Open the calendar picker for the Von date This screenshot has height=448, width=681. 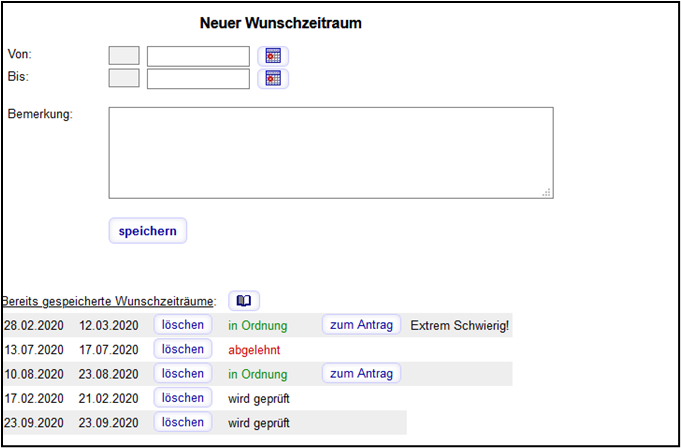click(x=273, y=56)
